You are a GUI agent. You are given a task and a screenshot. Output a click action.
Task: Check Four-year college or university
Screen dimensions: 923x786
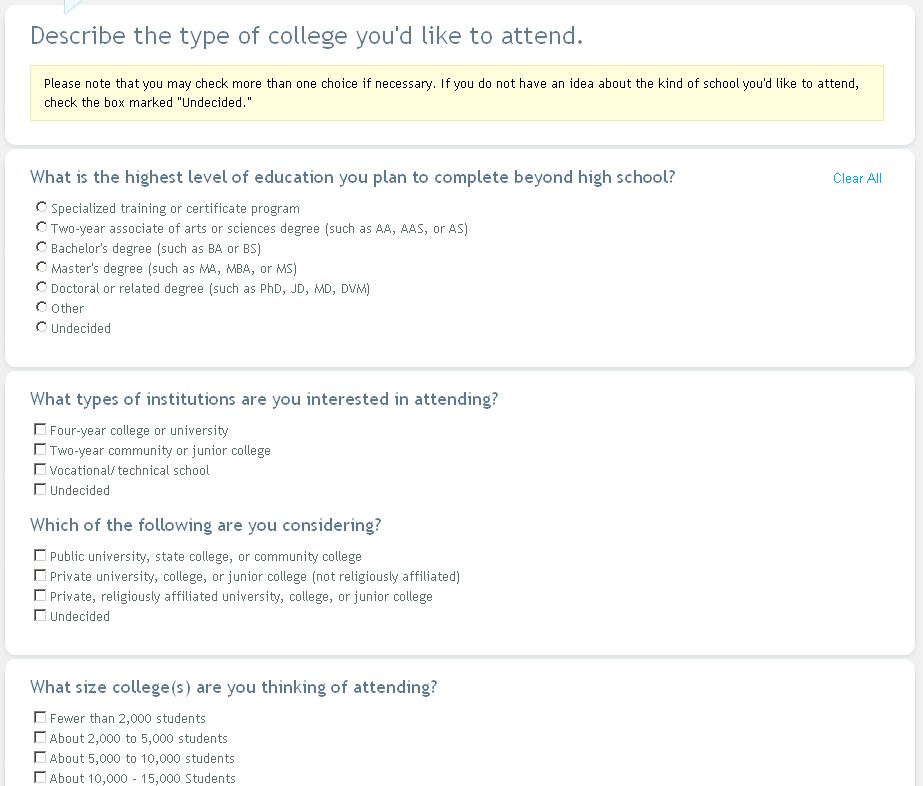(40, 430)
